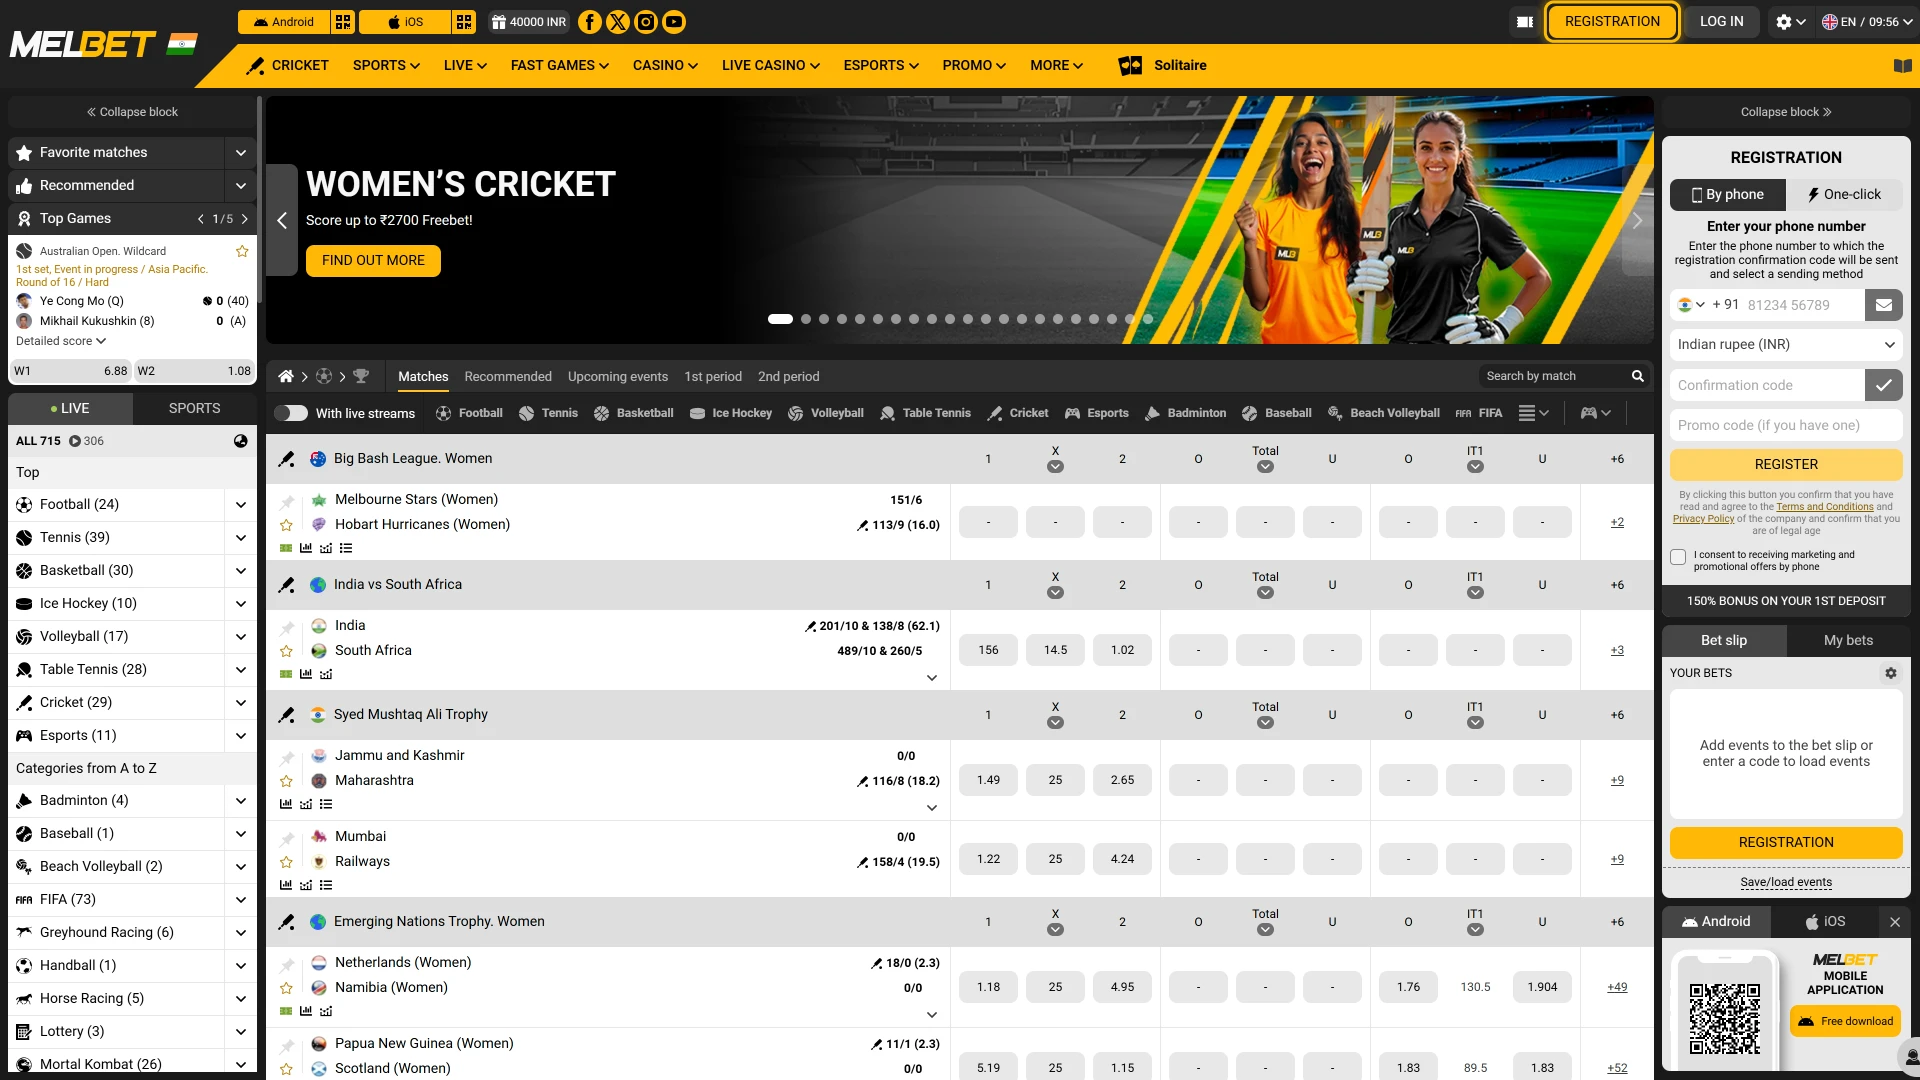The height and width of the screenshot is (1080, 1920).
Task: Check the marketing offers consent checkbox
Action: pyautogui.click(x=1677, y=557)
